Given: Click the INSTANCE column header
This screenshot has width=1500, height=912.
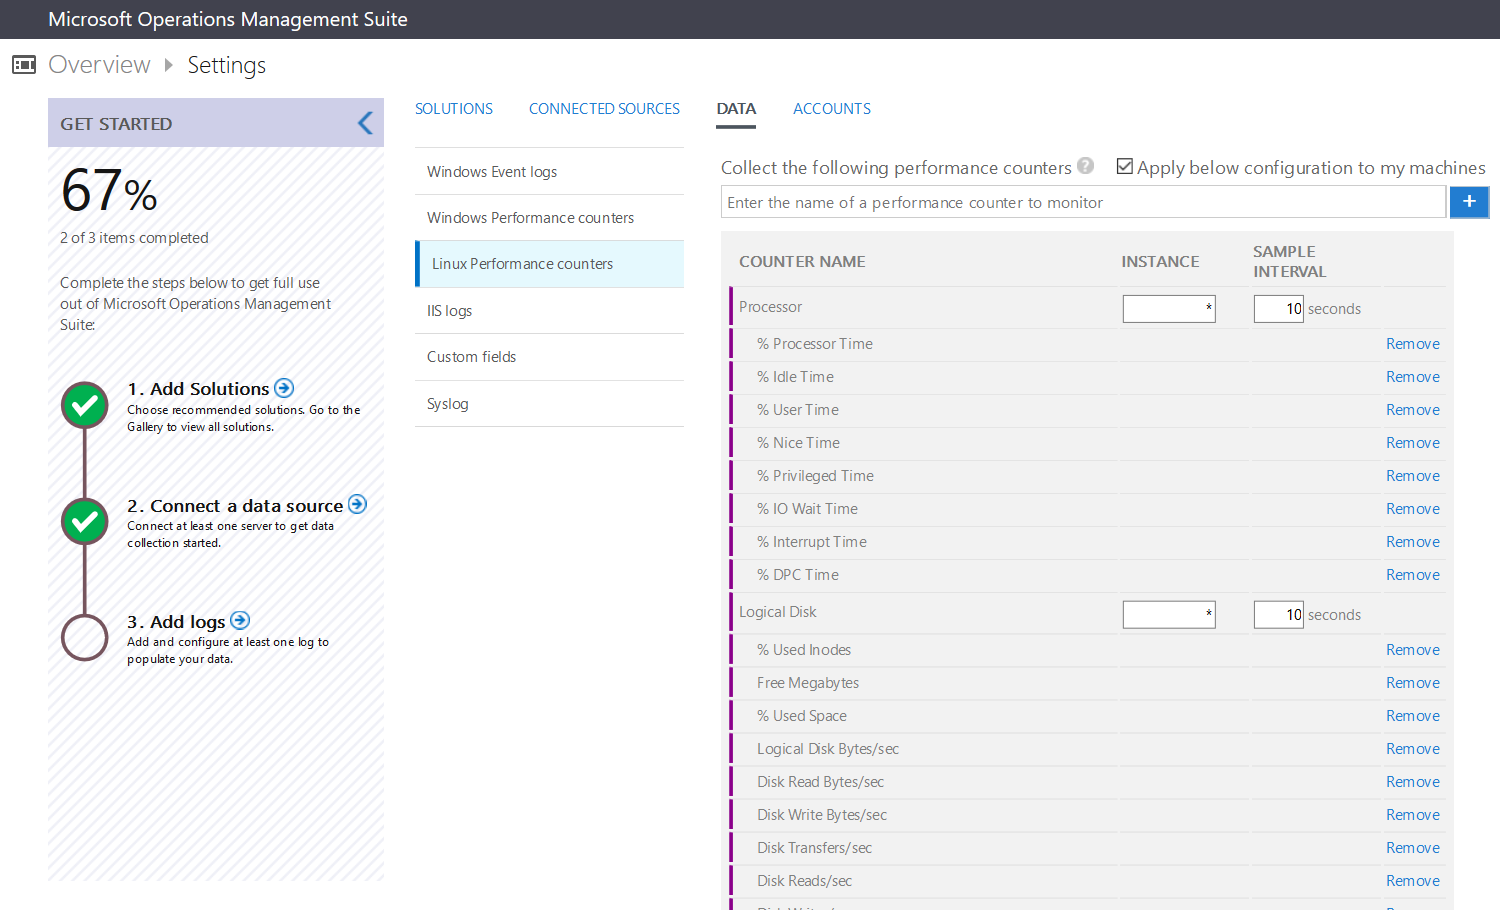Looking at the screenshot, I should [x=1160, y=262].
